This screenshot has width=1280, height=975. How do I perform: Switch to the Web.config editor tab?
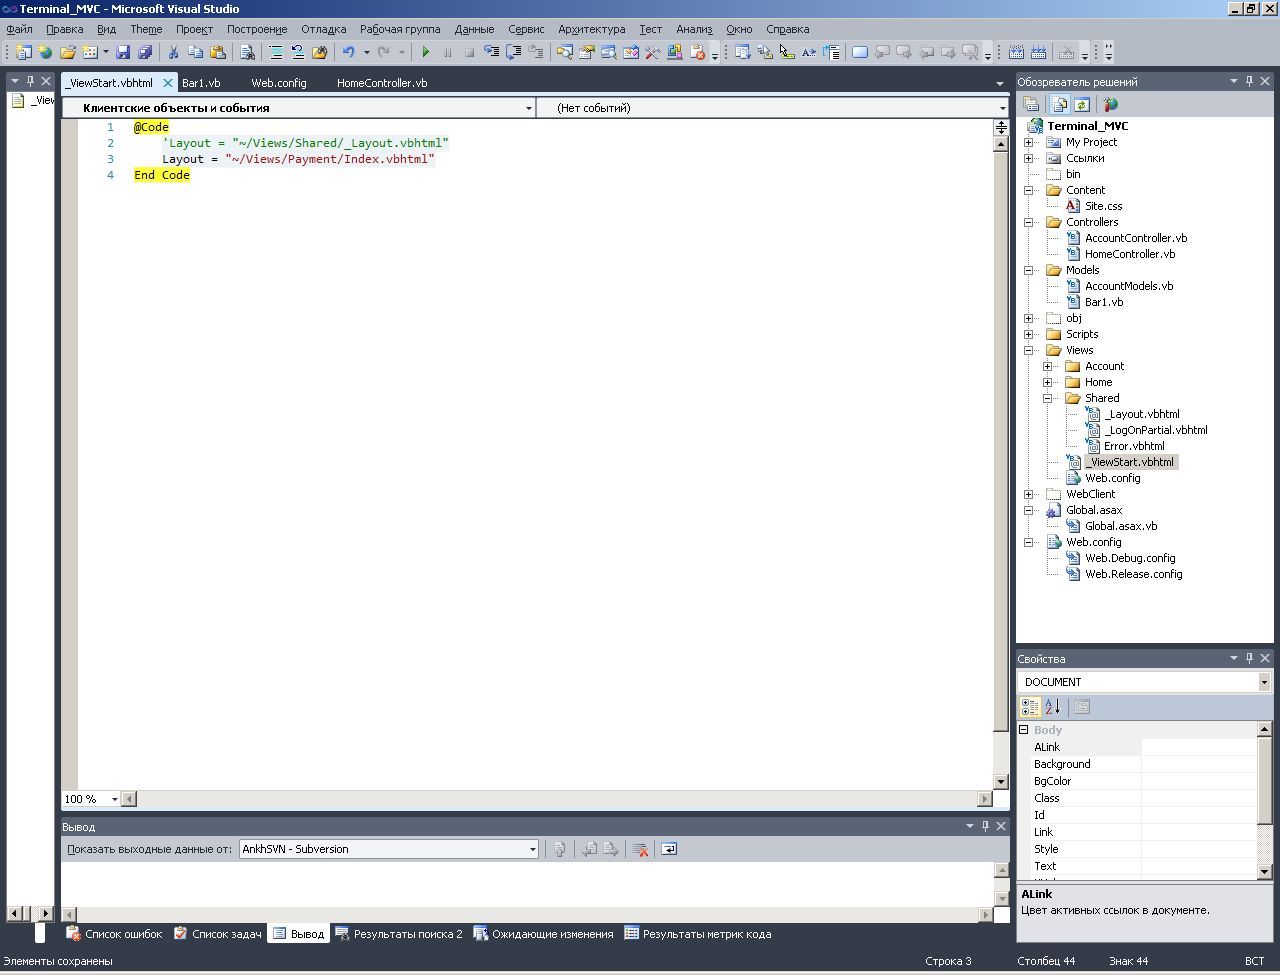(x=279, y=83)
